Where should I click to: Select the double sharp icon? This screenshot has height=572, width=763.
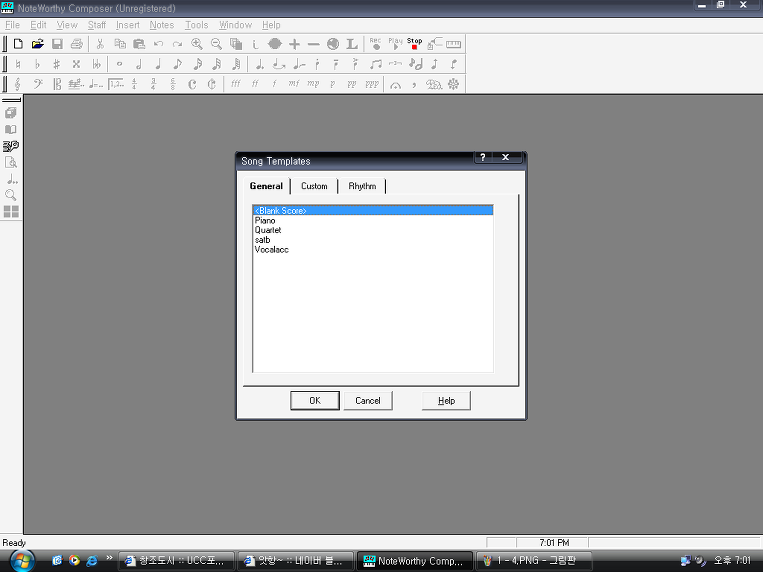(76, 64)
